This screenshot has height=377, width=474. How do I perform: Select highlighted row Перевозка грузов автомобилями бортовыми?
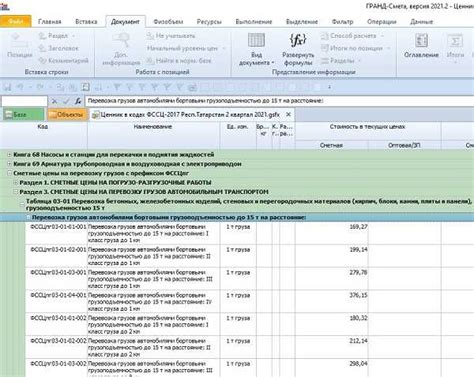pyautogui.click(x=237, y=217)
